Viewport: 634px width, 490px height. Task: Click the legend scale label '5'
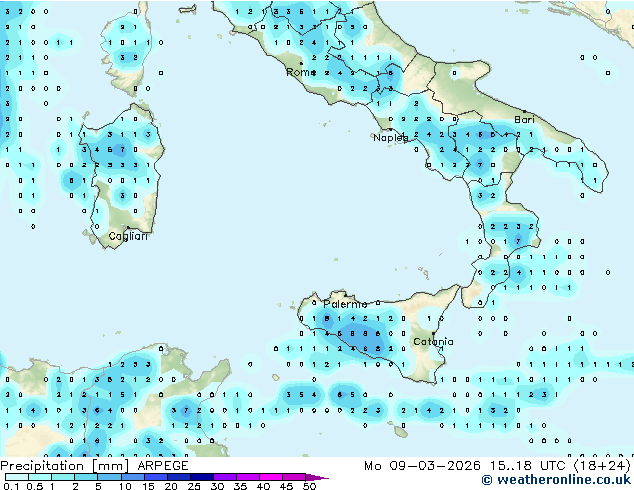(98, 486)
